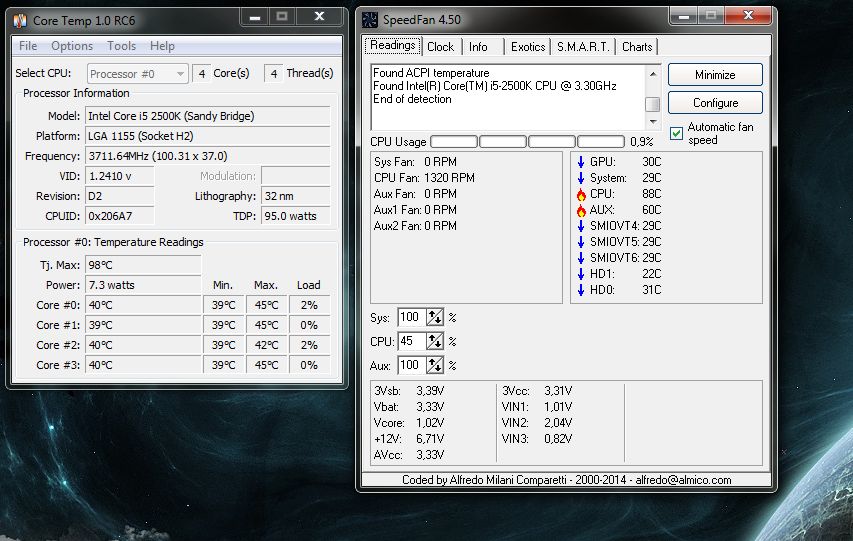
Task: Switch to the Charts tab
Action: 637,47
